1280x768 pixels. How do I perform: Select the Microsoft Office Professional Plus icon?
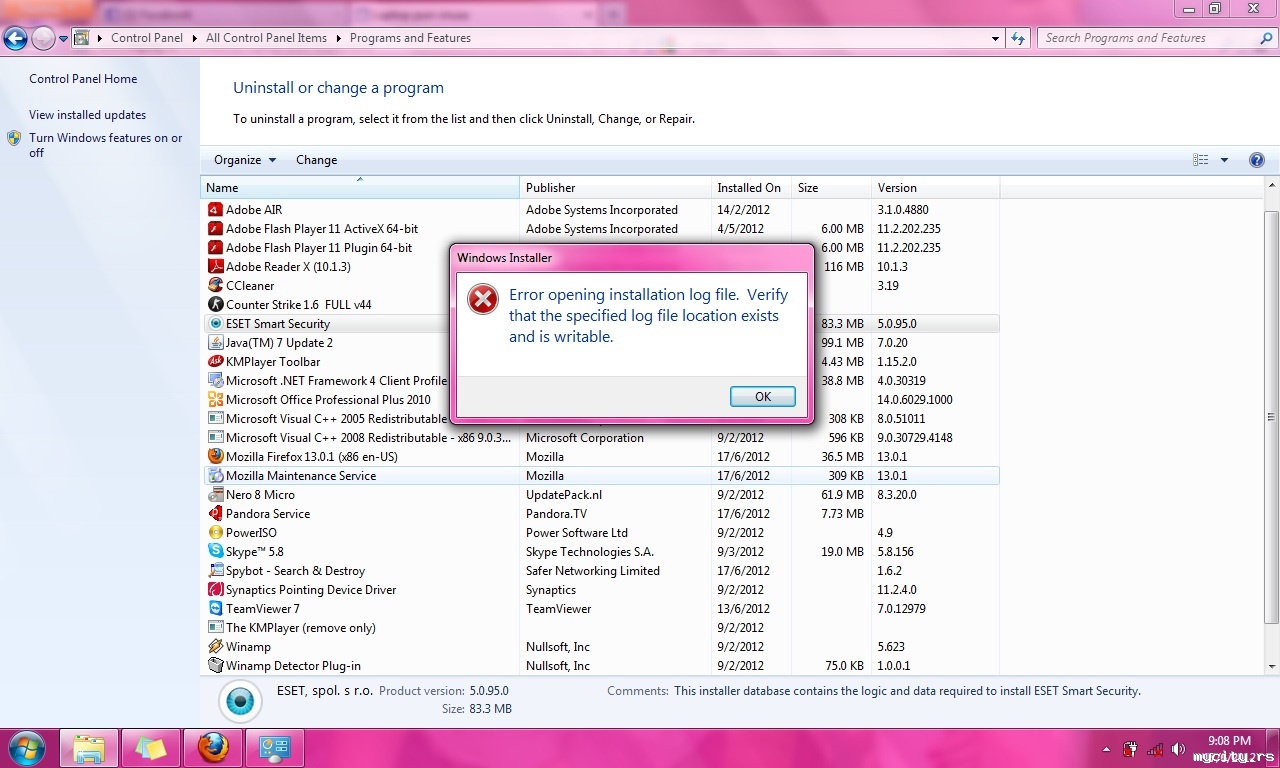pos(215,400)
